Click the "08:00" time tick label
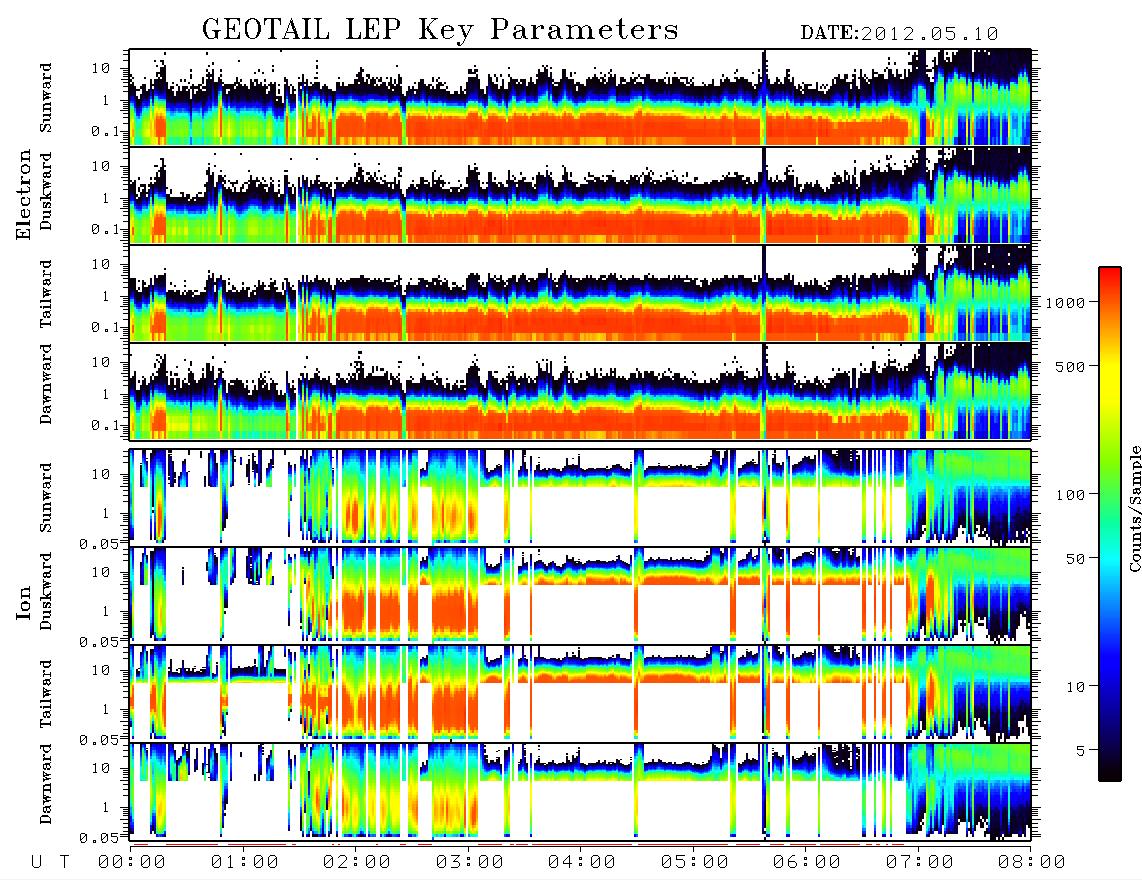 pos(1032,862)
